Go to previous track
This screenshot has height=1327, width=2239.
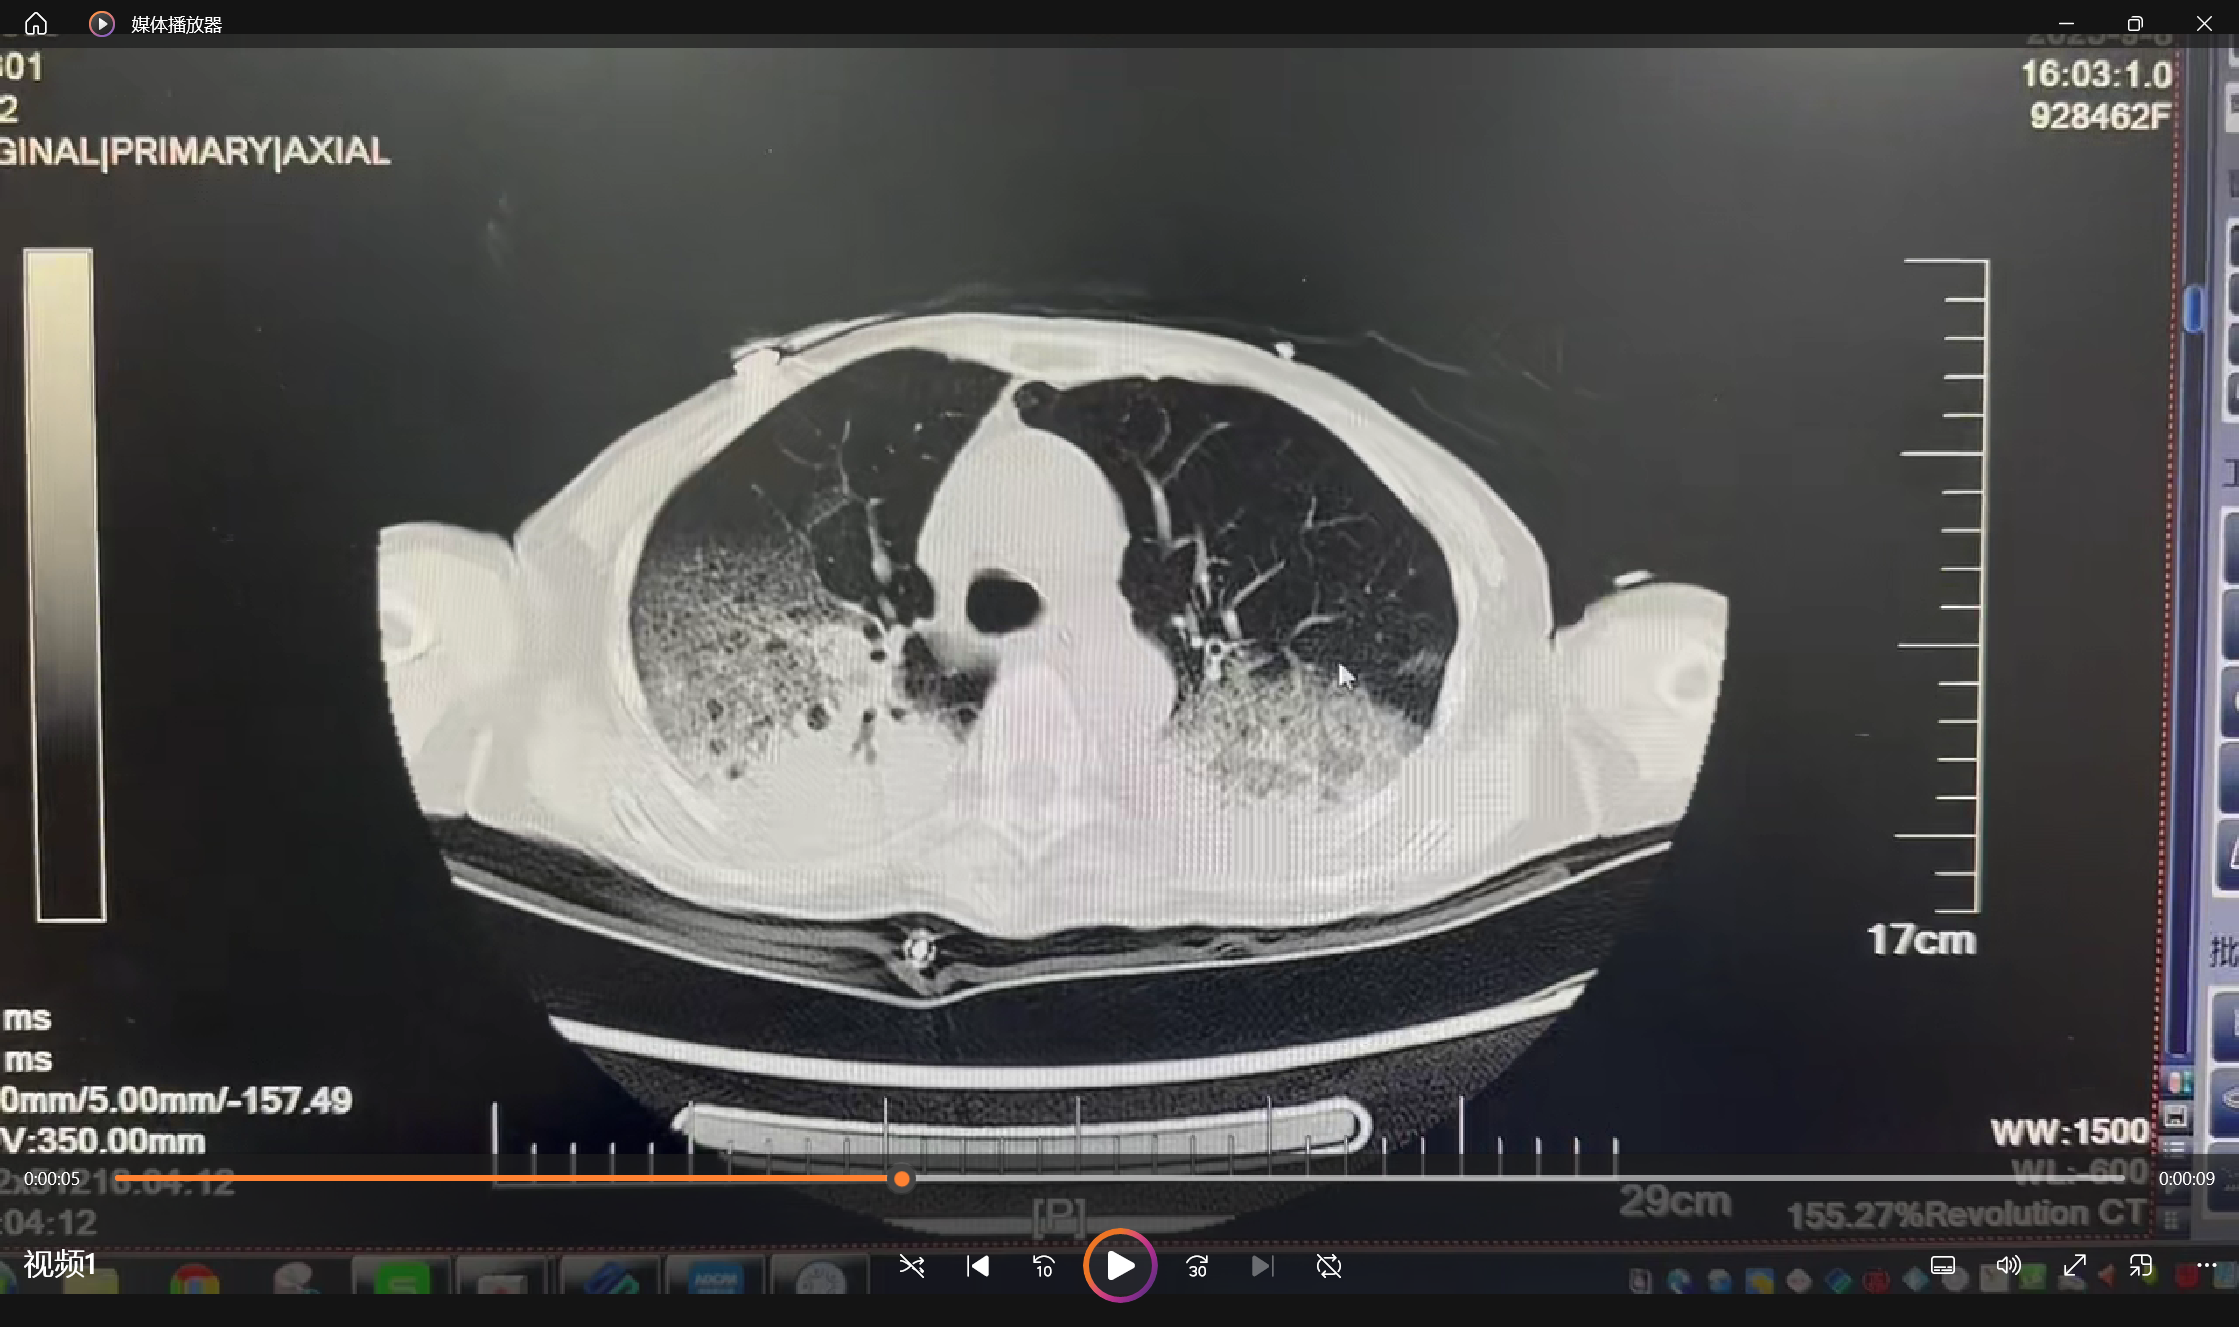tap(977, 1266)
